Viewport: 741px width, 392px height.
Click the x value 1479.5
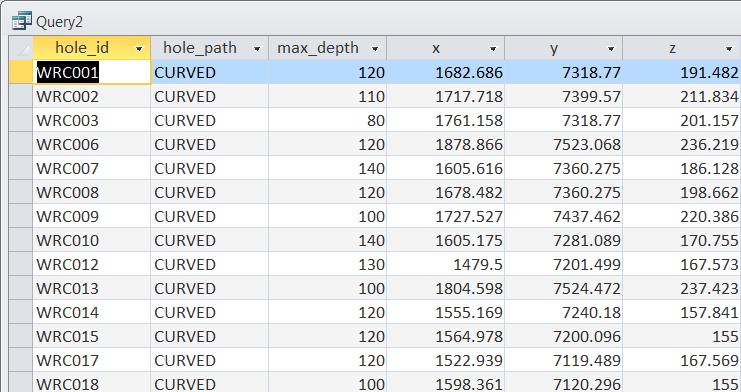(446, 264)
